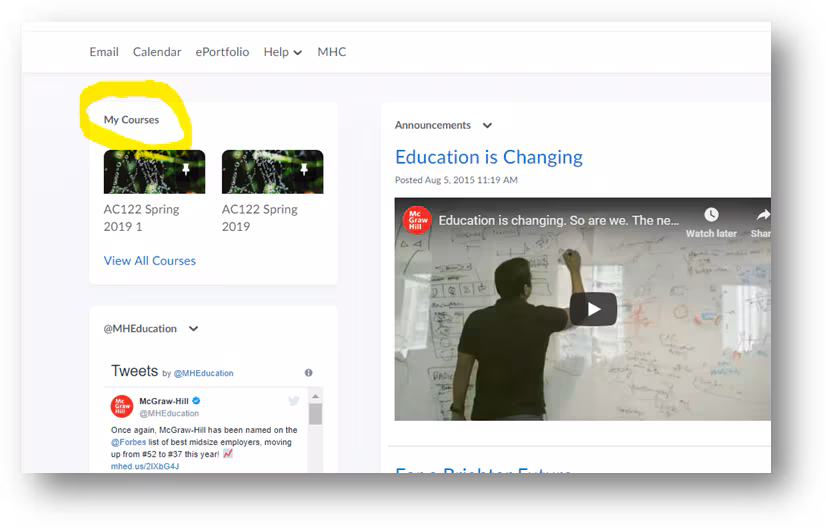Click the McGraw-Hill avatar in the tweet

click(122, 406)
